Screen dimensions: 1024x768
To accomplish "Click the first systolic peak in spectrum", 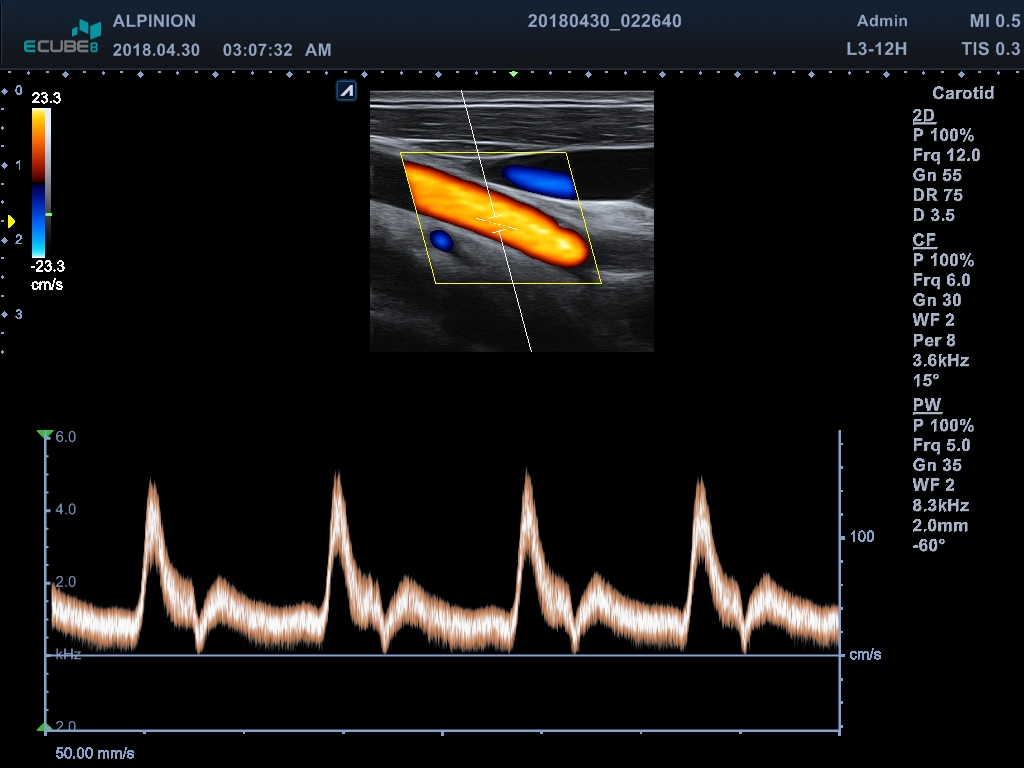I will tap(152, 487).
